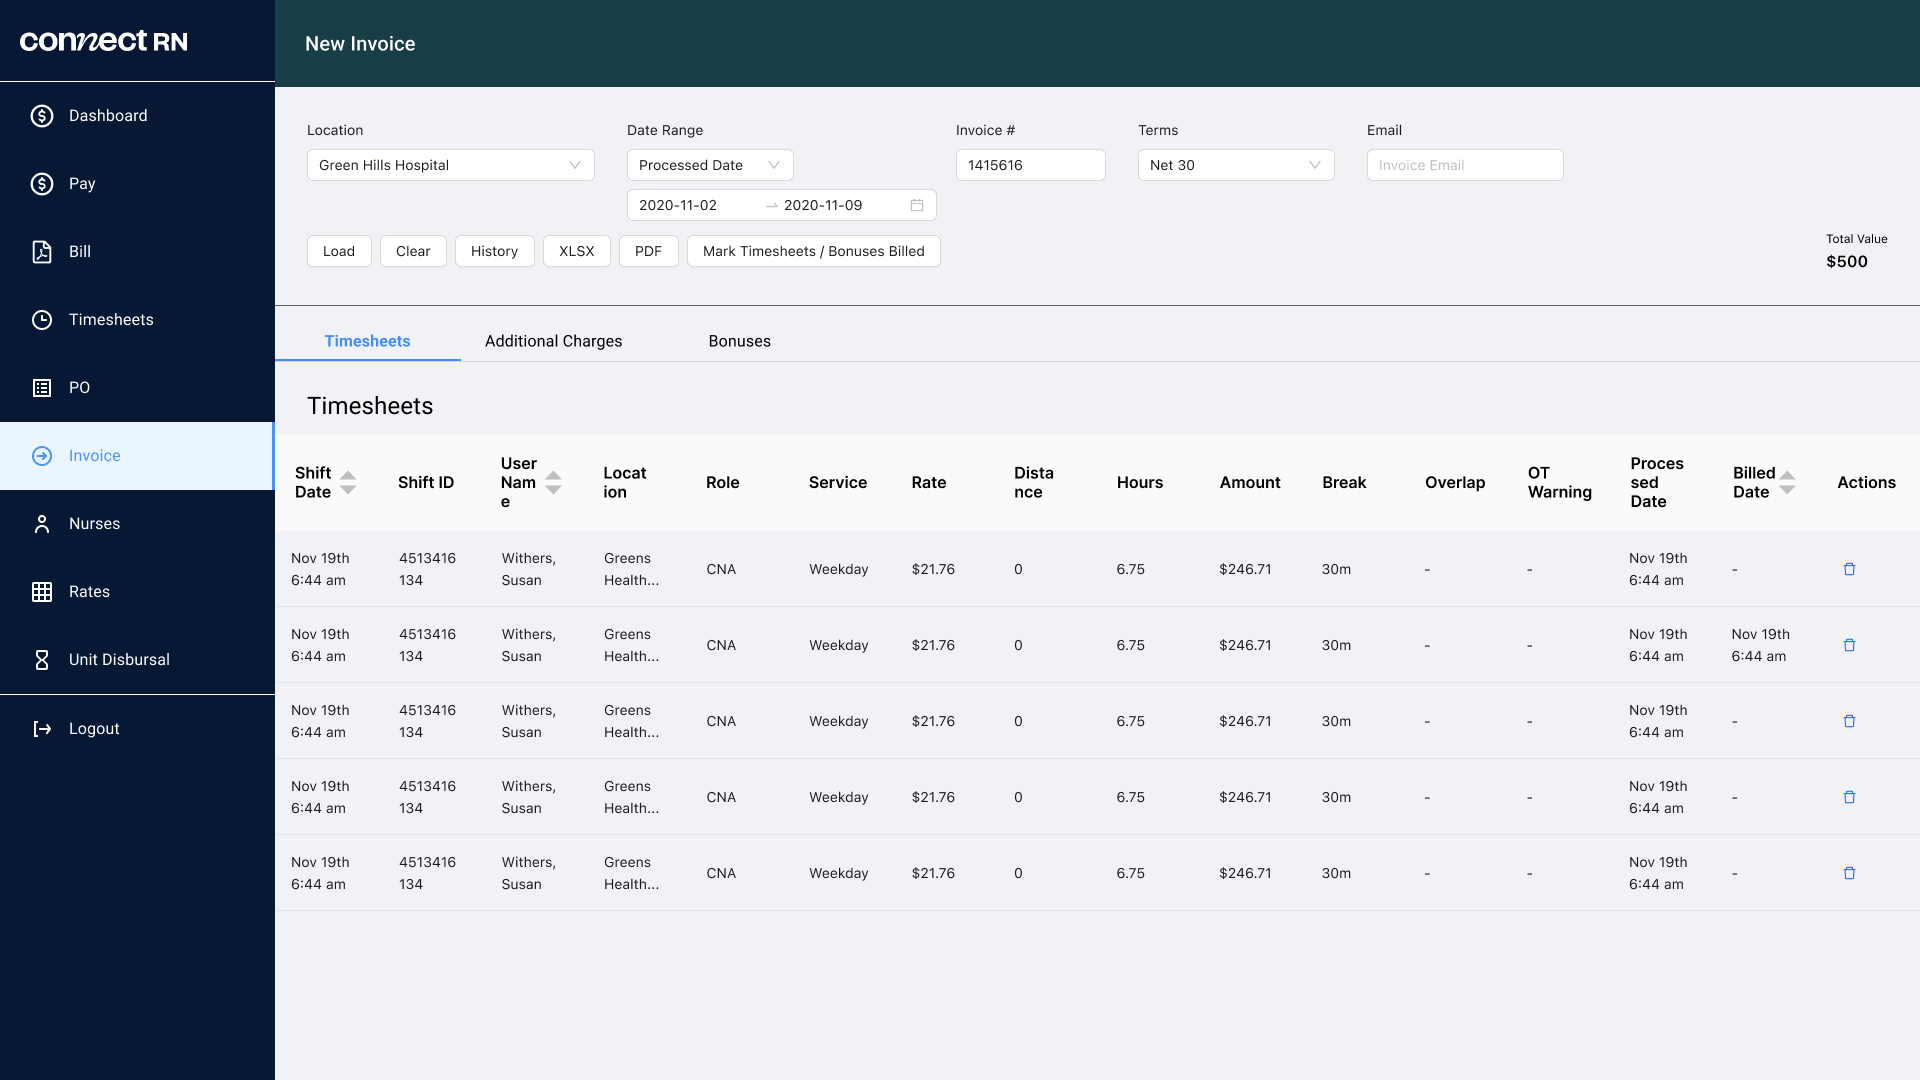Click into the Invoice Email input field

point(1464,165)
